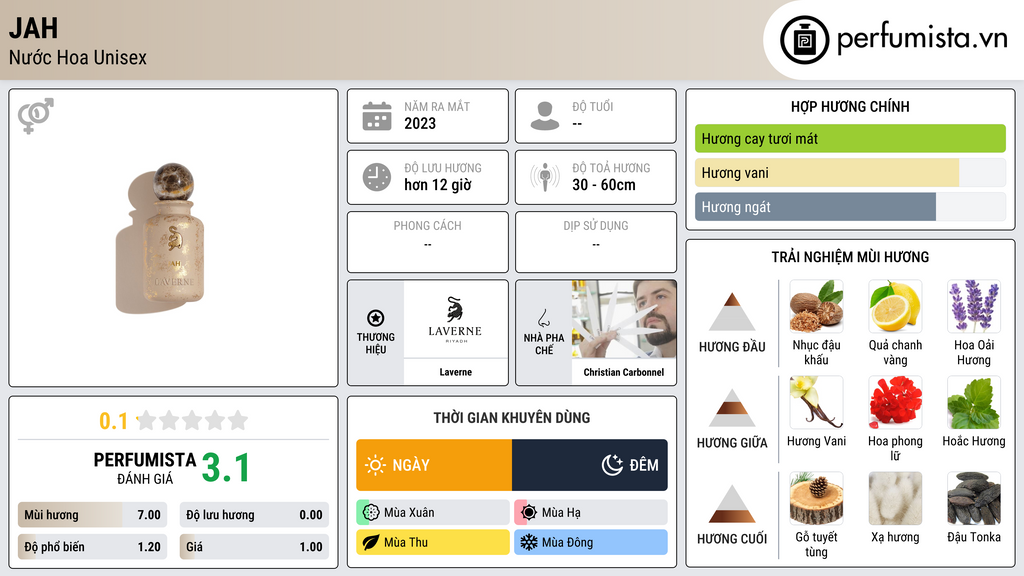
Task: Click the sillage icon beside Độ toả hương
Action: tap(545, 177)
